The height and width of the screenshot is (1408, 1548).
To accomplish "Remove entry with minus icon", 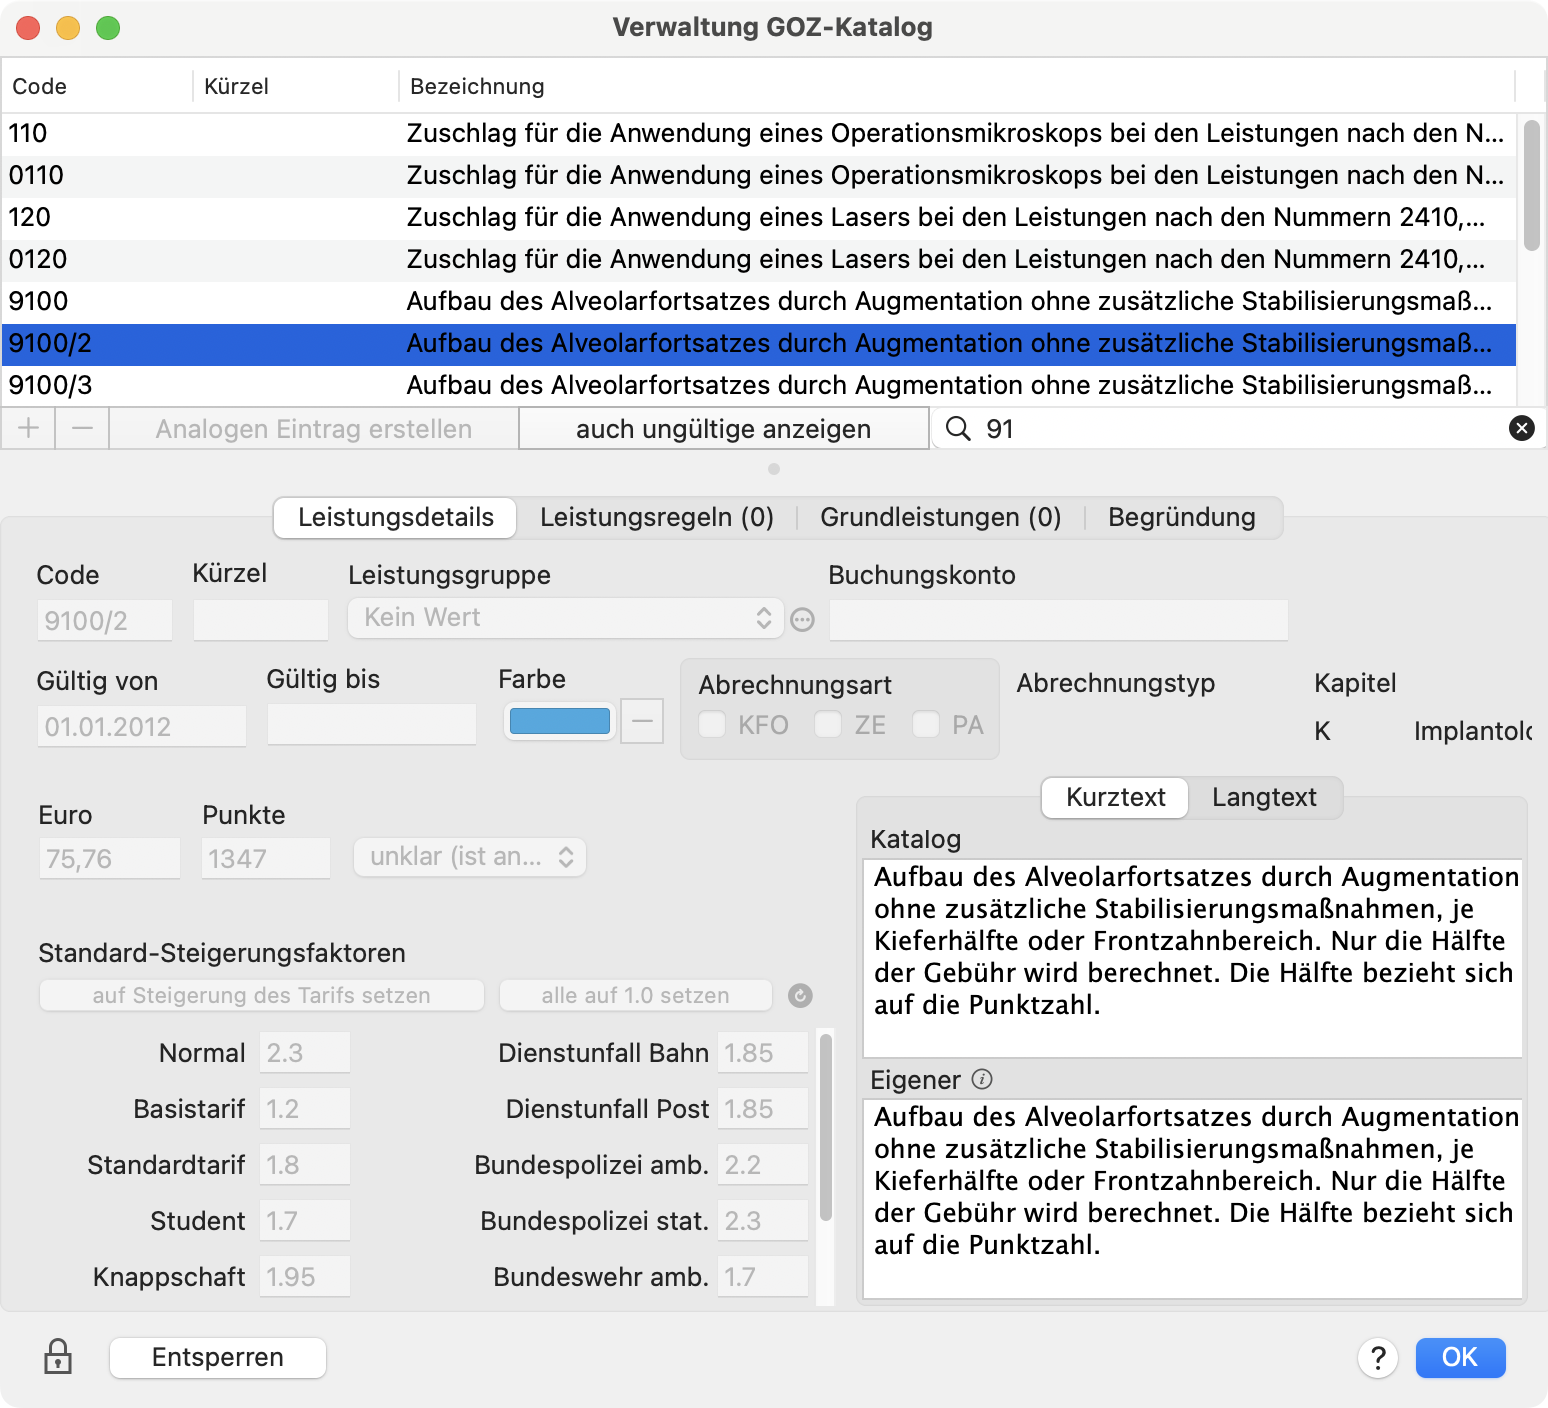I will click(82, 429).
